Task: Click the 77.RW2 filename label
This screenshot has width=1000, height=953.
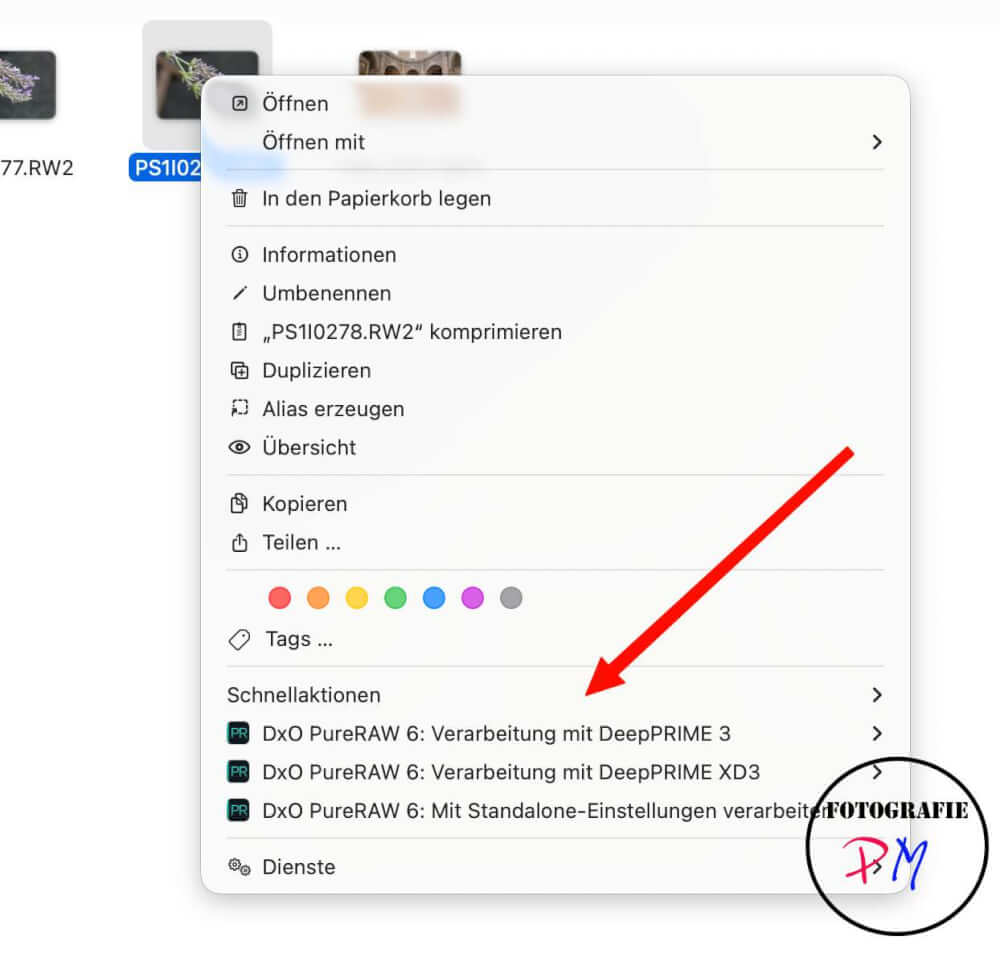Action: pos(36,168)
